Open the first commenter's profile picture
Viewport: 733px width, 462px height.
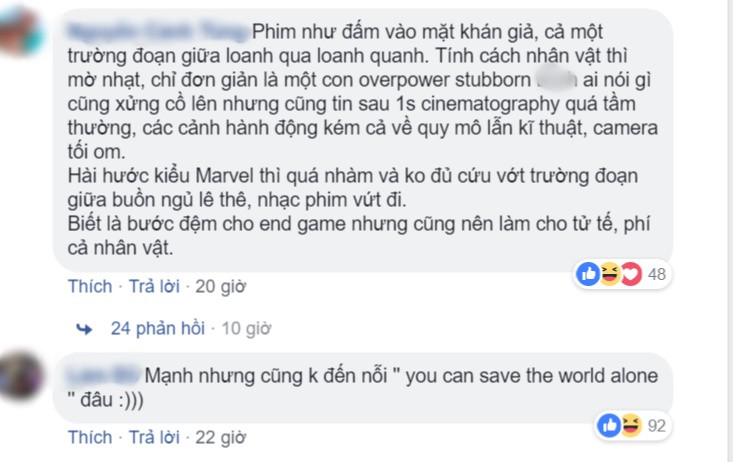pyautogui.click(x=20, y=31)
